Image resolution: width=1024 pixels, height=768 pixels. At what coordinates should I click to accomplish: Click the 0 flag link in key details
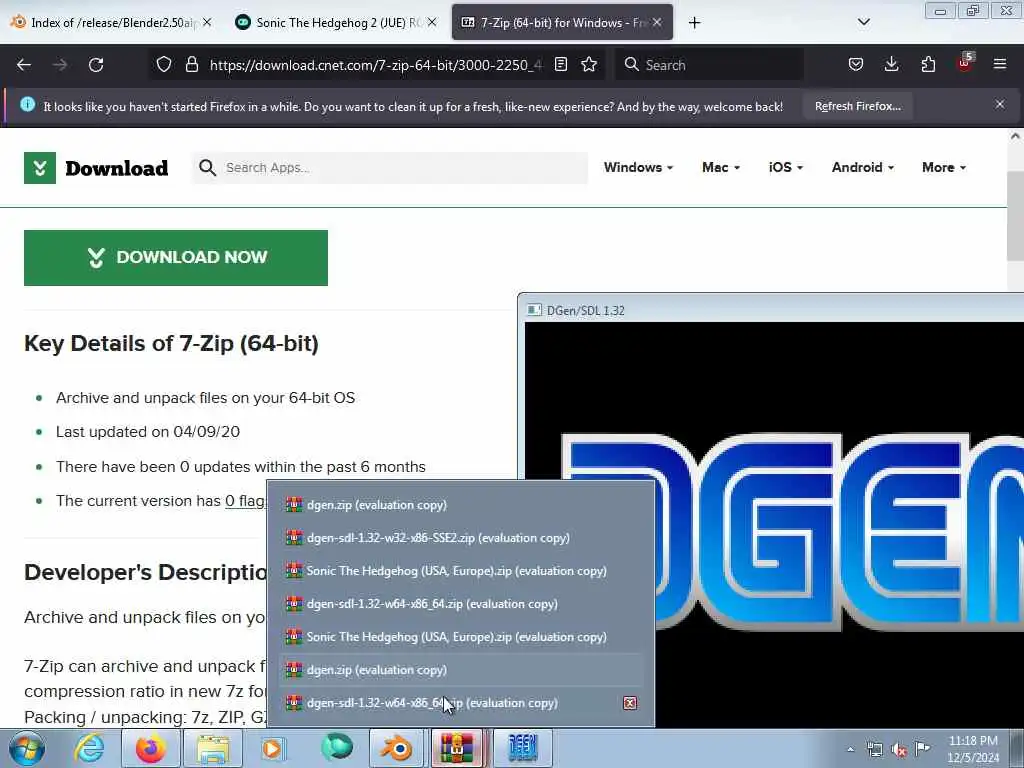point(245,501)
